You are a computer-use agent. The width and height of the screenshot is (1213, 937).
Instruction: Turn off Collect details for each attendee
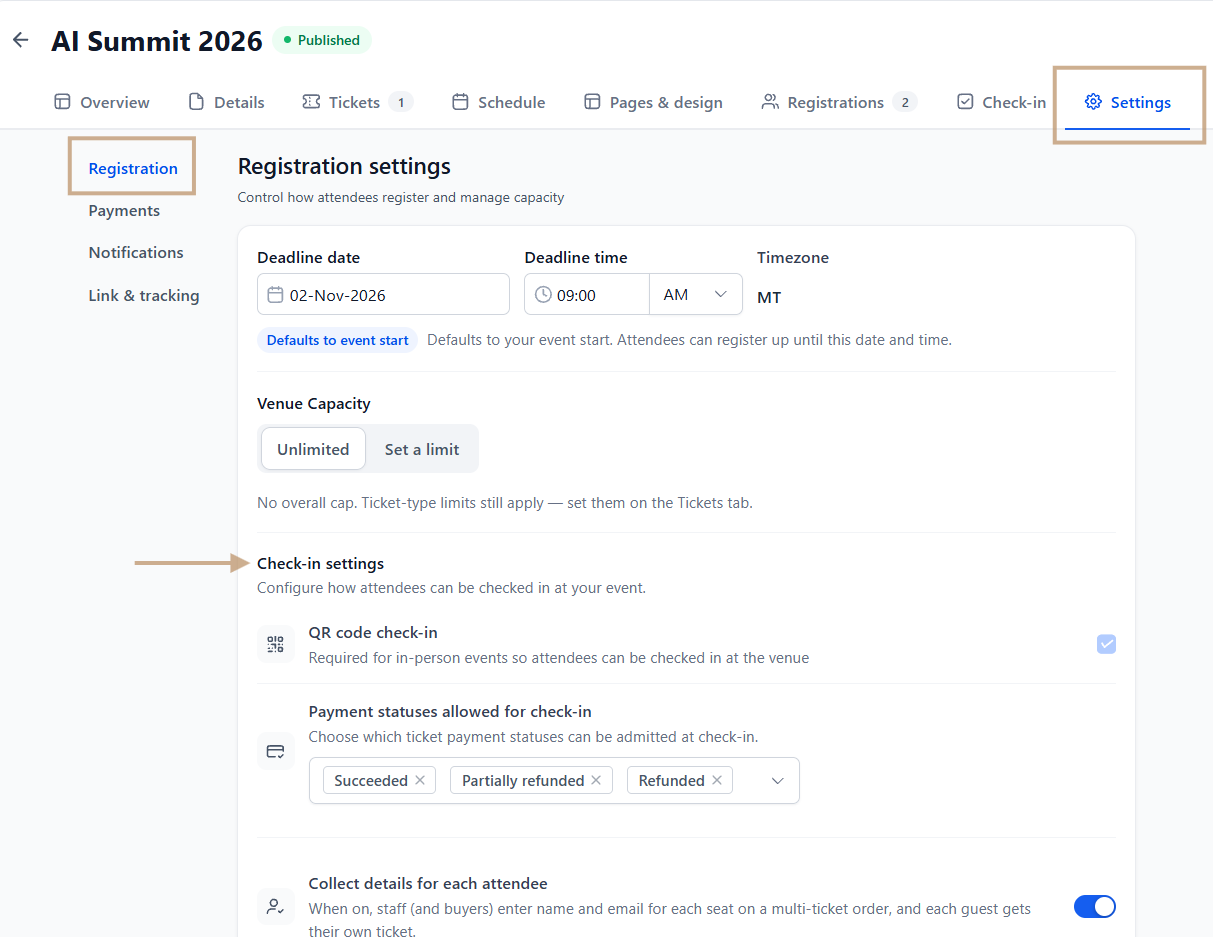point(1095,906)
